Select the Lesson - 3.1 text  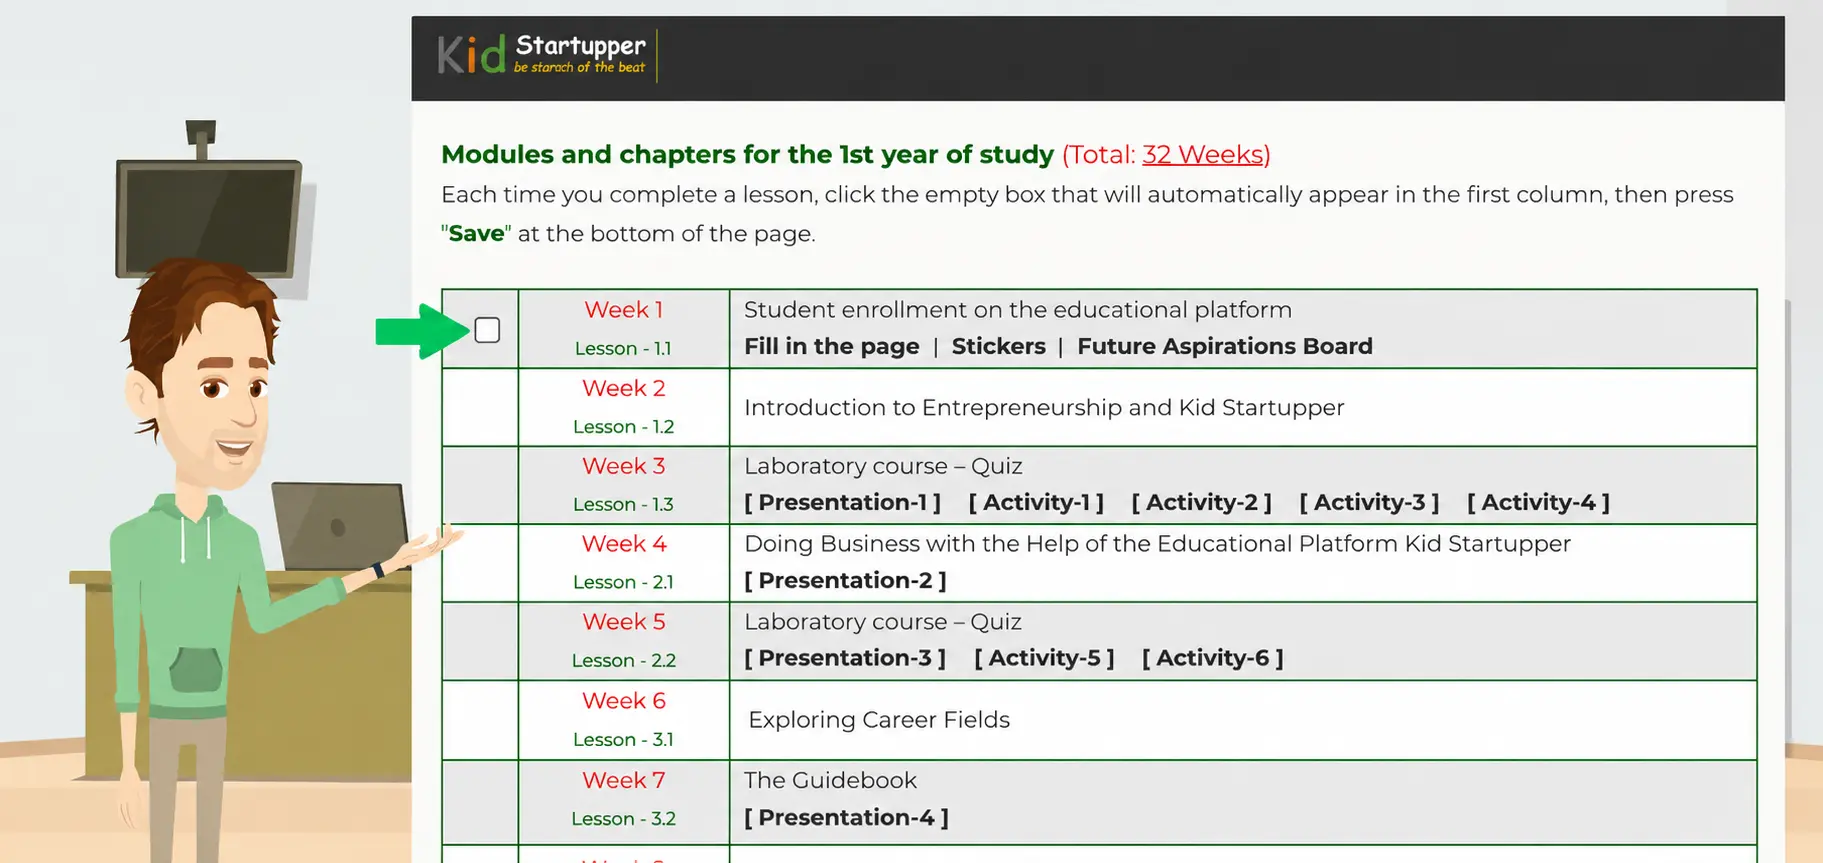point(623,740)
